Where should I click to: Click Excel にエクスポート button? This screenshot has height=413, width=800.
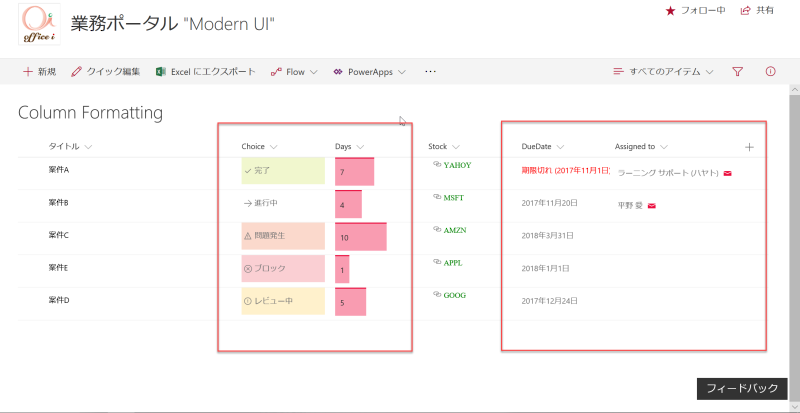point(205,71)
